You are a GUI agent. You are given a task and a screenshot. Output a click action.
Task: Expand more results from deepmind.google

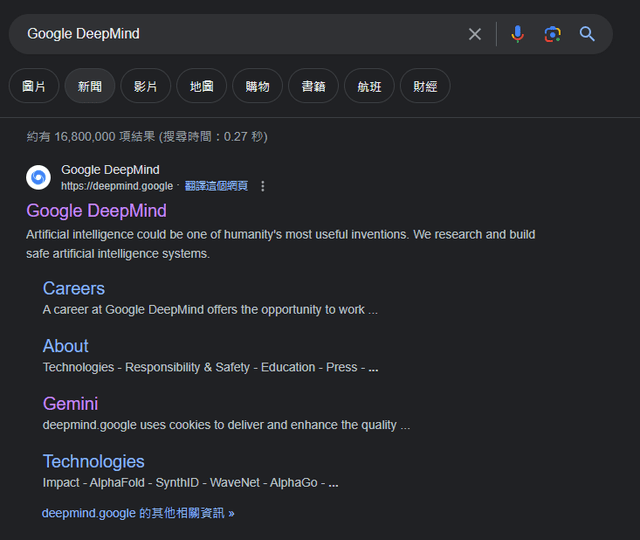point(138,513)
